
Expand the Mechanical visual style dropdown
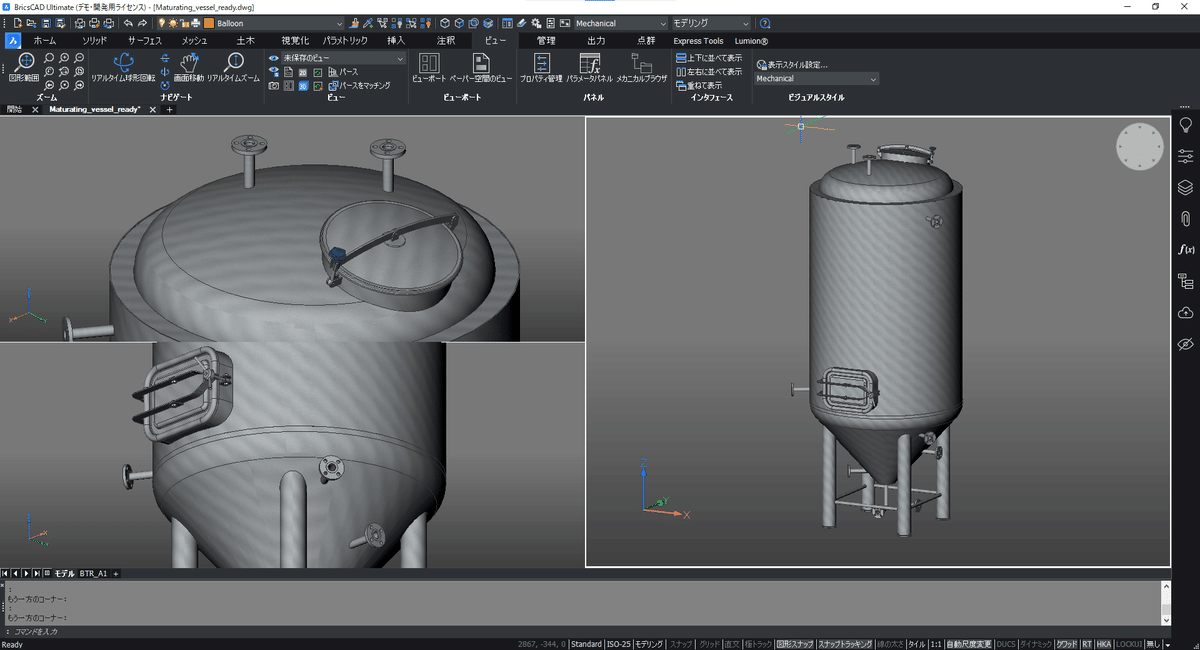[873, 79]
